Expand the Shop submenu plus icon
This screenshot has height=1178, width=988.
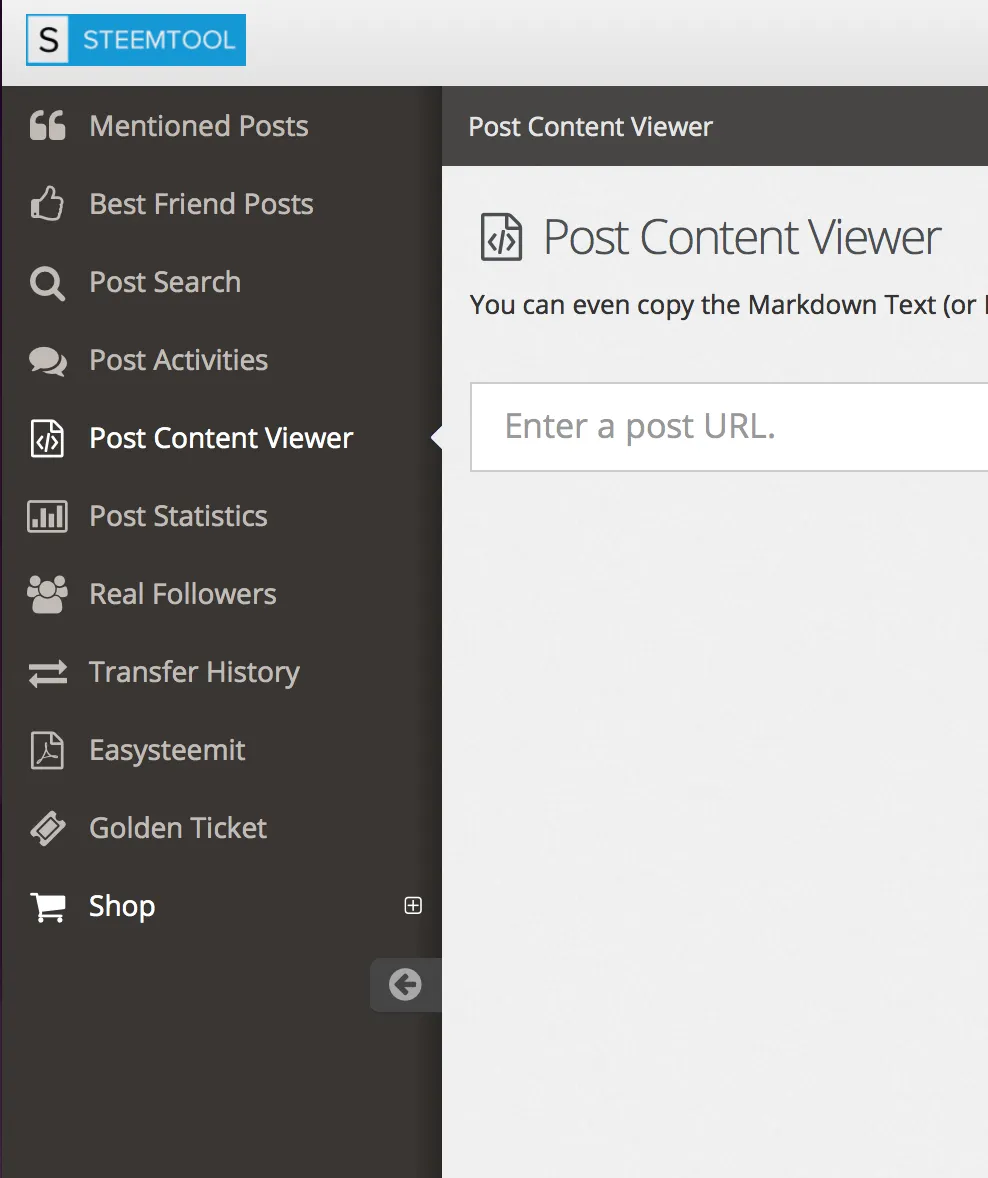click(x=413, y=906)
